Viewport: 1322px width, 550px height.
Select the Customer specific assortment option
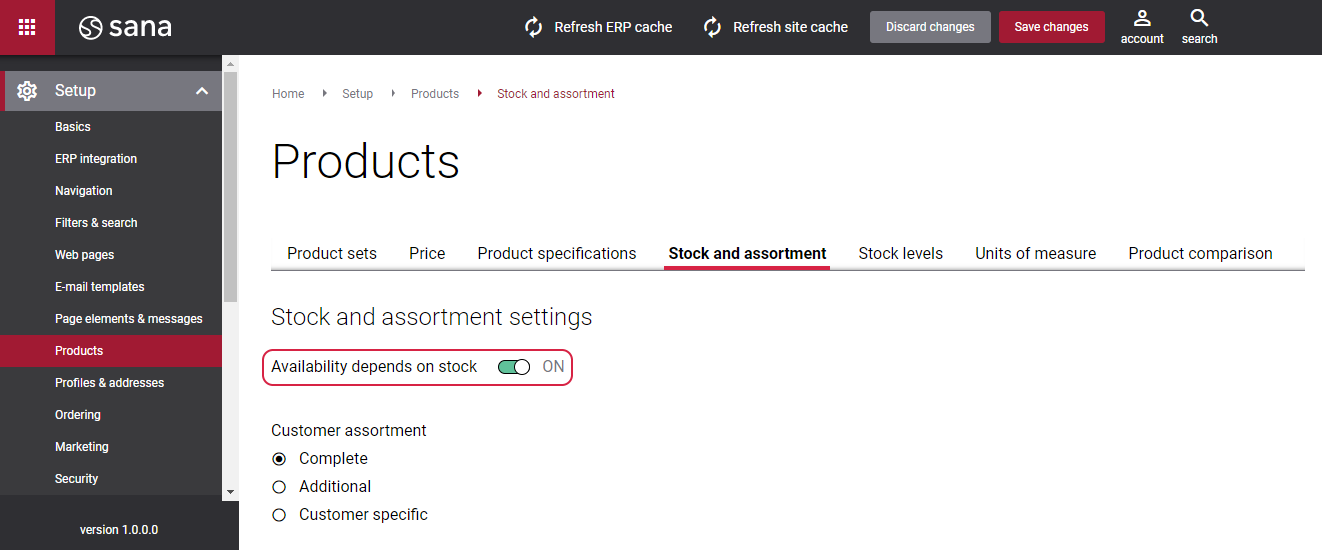point(279,515)
